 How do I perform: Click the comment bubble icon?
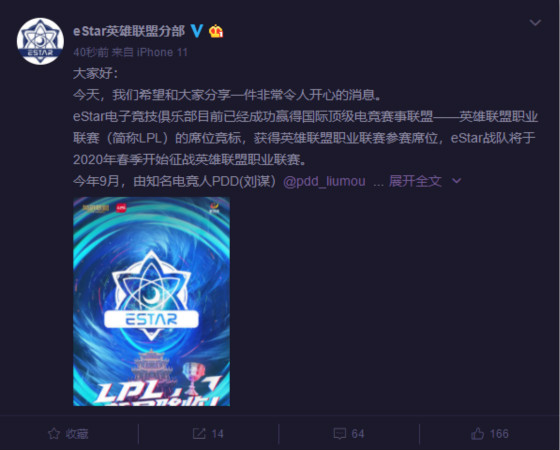tap(339, 434)
